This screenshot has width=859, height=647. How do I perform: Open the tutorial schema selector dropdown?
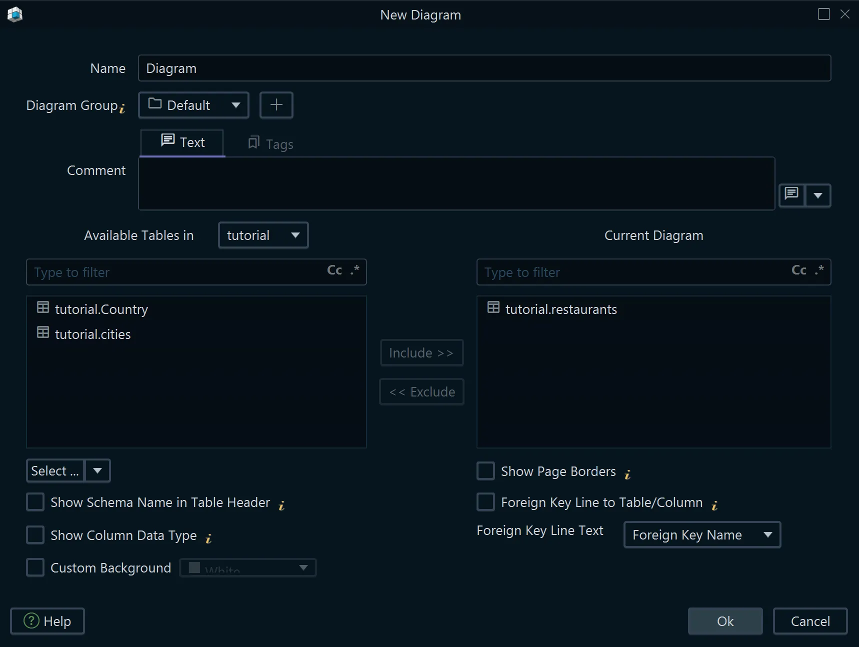[x=262, y=235]
